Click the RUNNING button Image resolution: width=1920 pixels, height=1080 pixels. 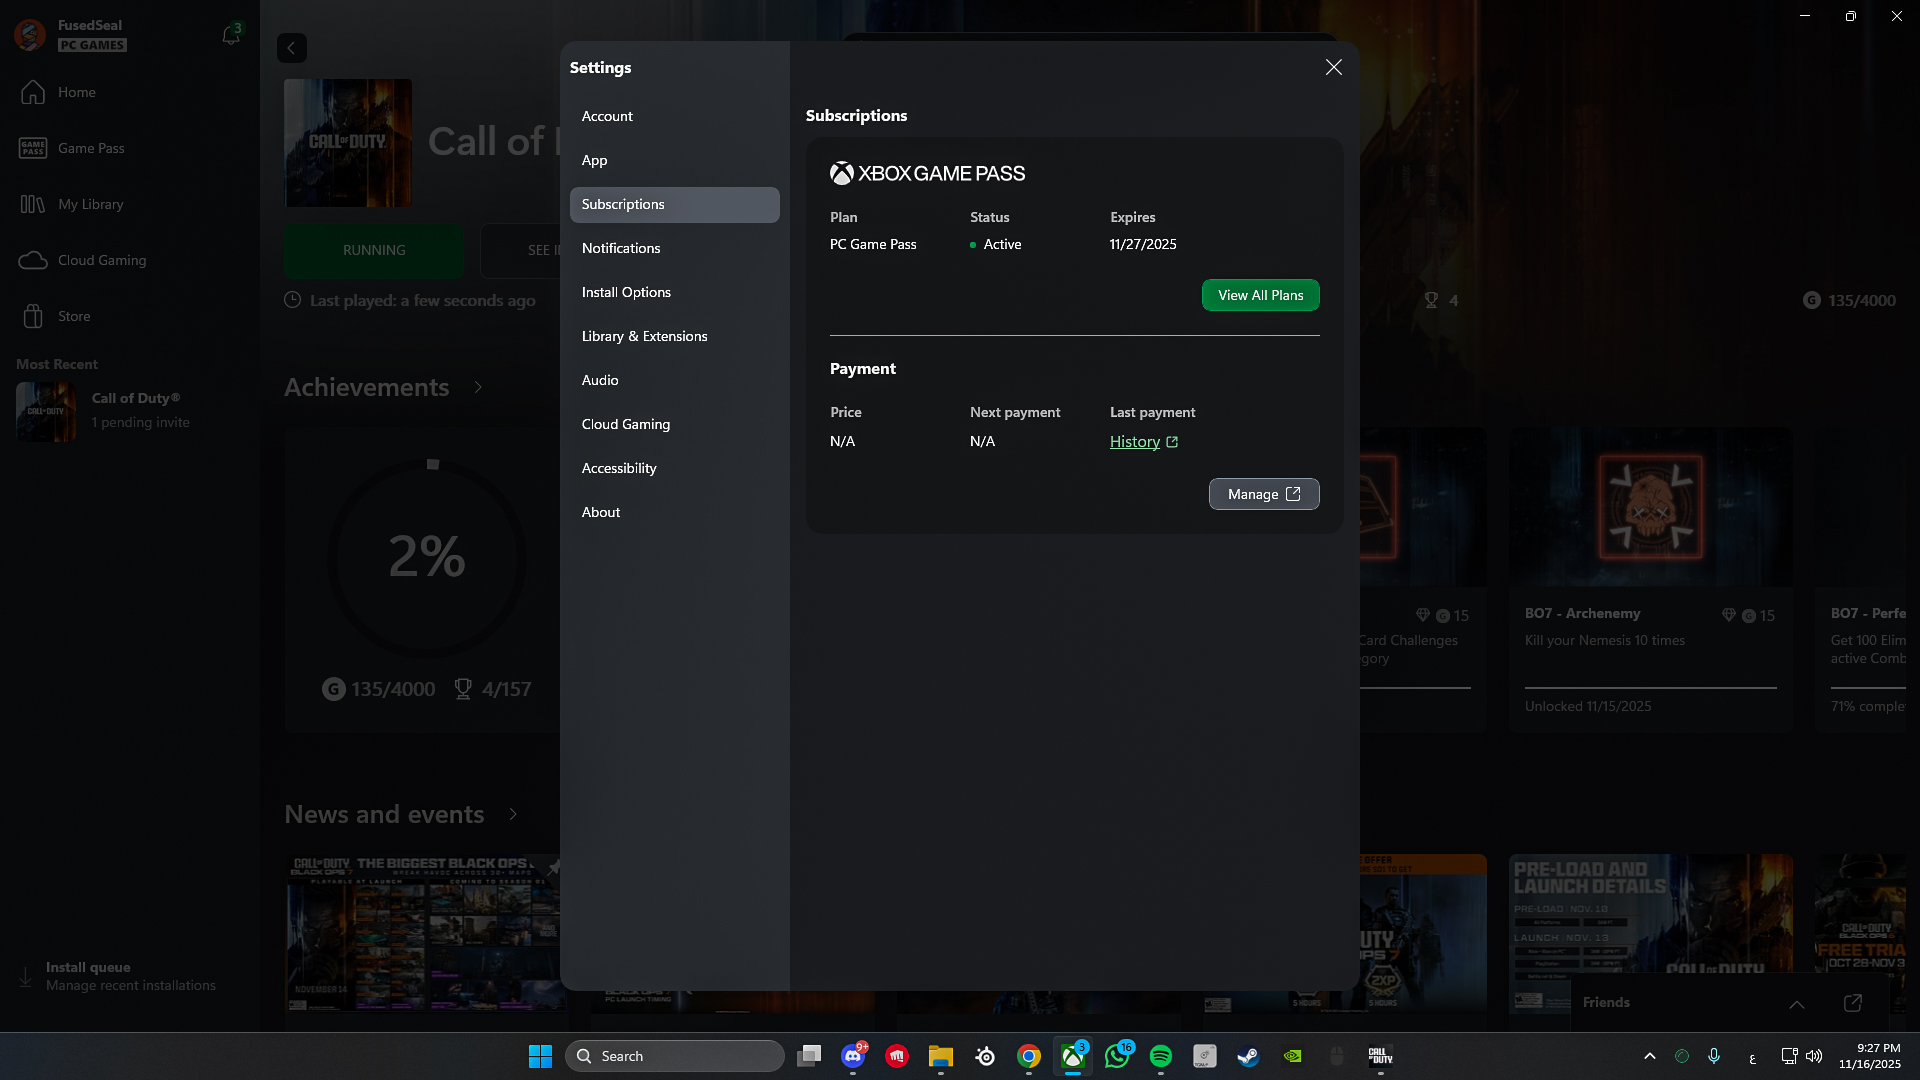pos(374,250)
